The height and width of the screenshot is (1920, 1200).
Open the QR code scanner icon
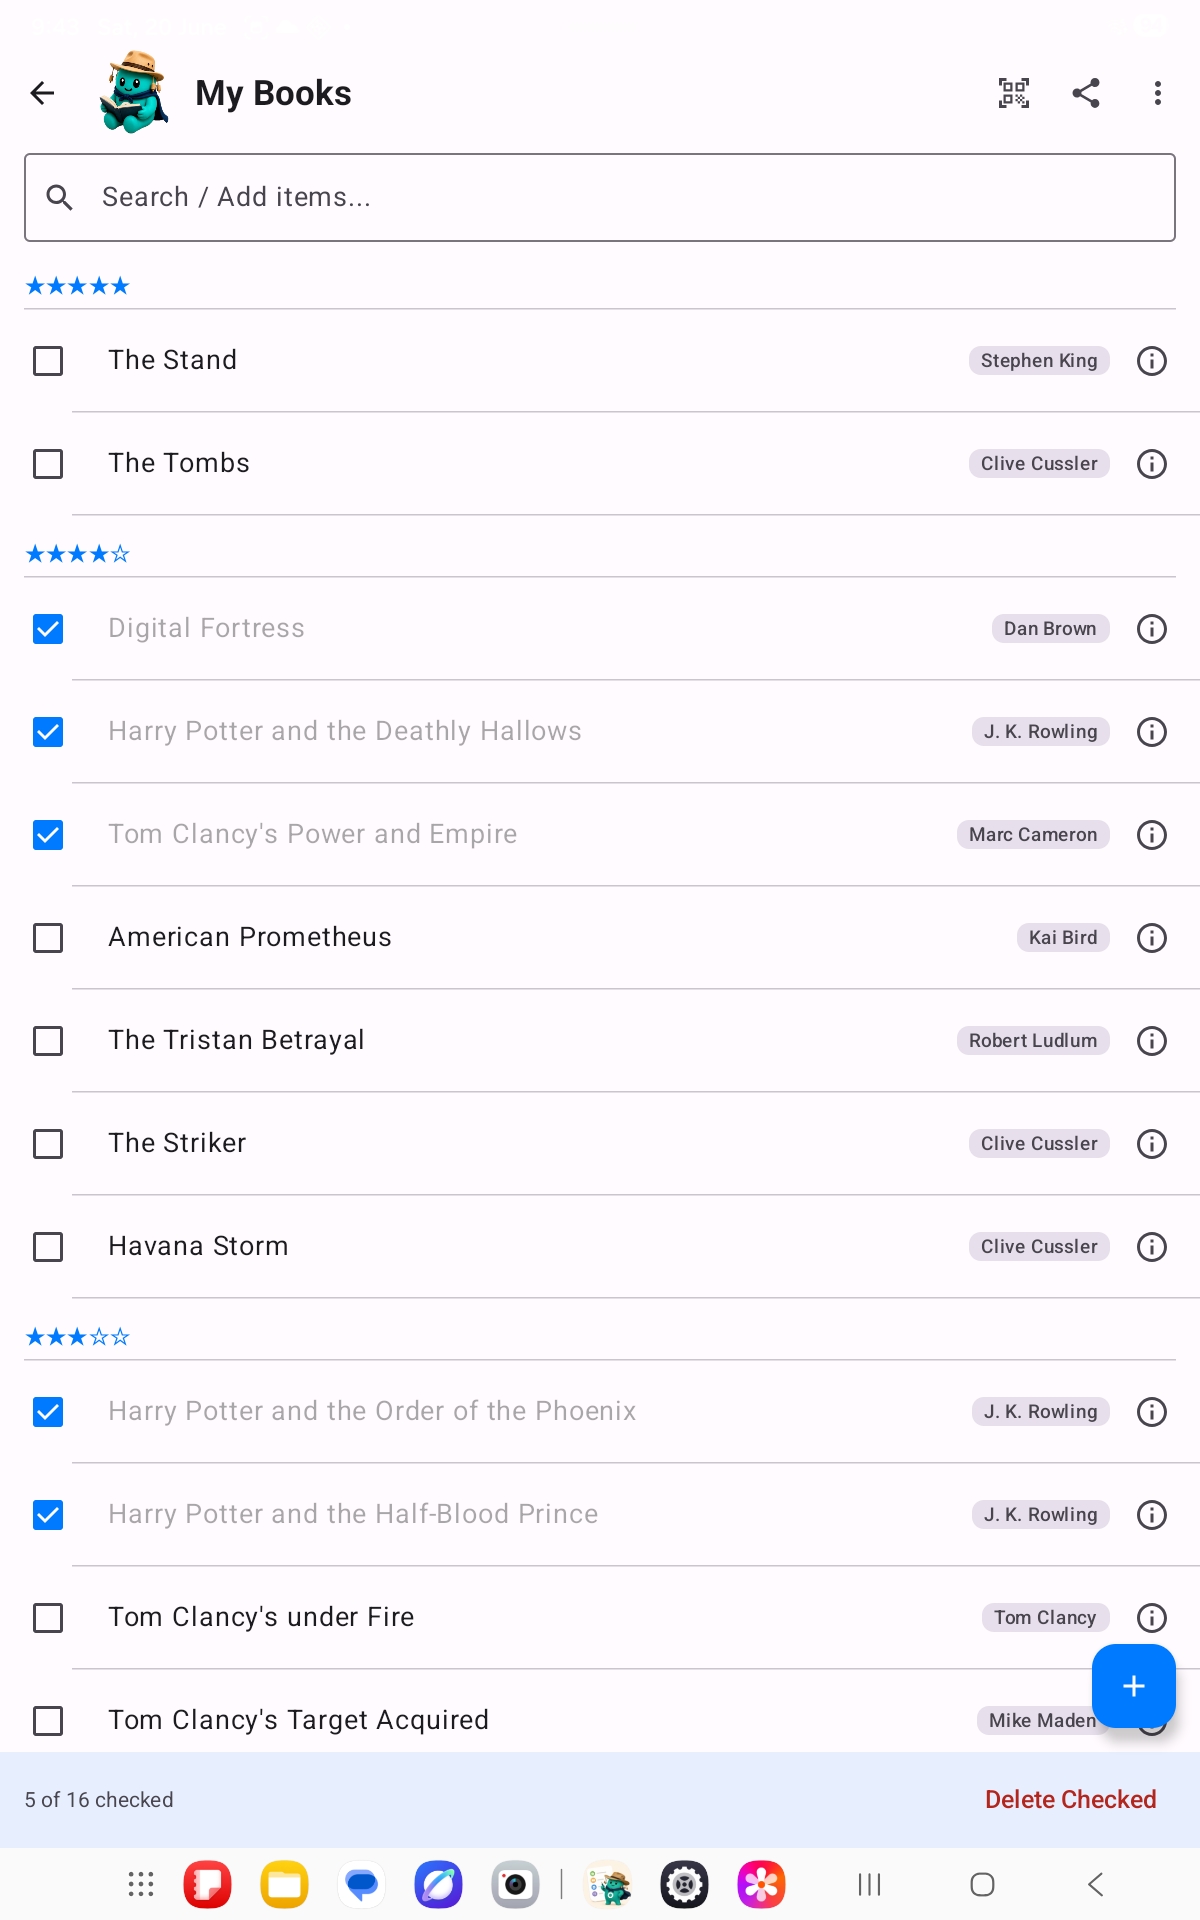coord(1014,93)
